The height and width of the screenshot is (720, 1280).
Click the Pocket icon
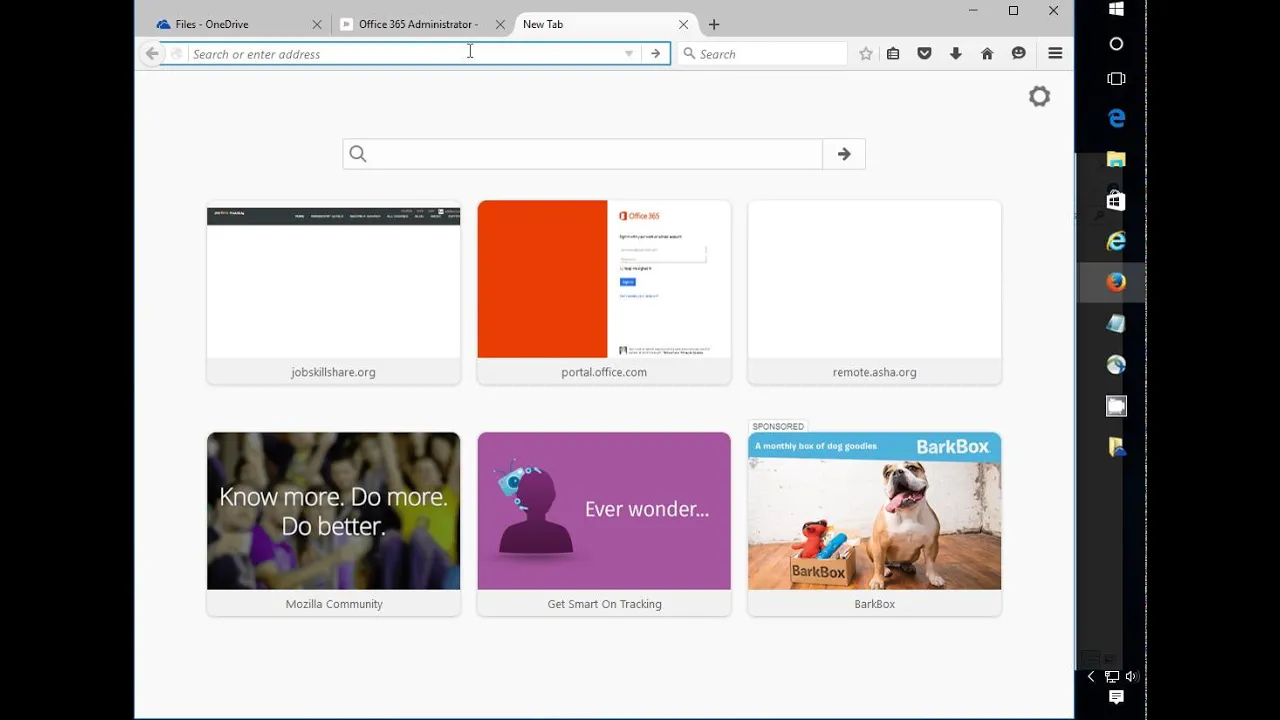coord(924,54)
